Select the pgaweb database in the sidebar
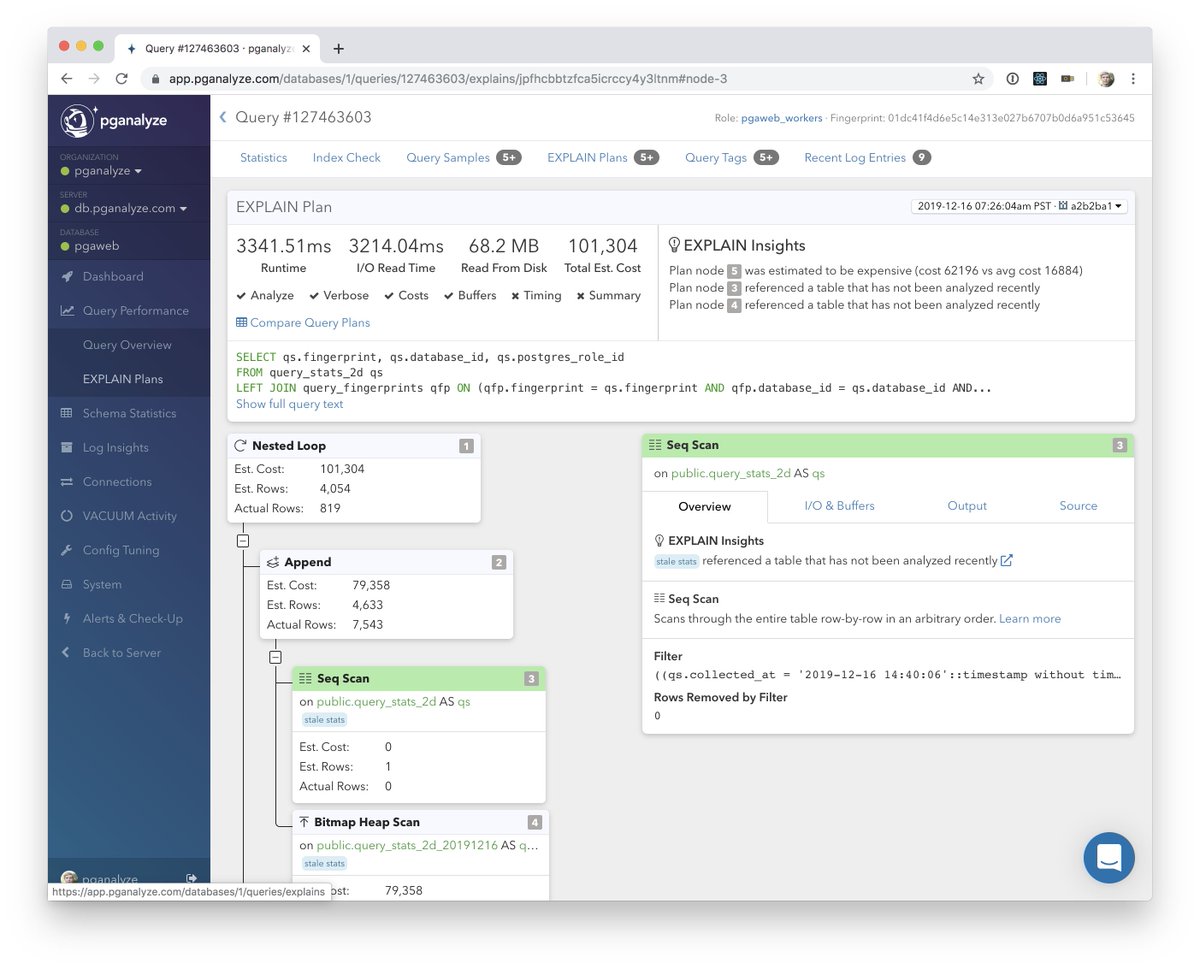1200x969 pixels. click(x=95, y=246)
